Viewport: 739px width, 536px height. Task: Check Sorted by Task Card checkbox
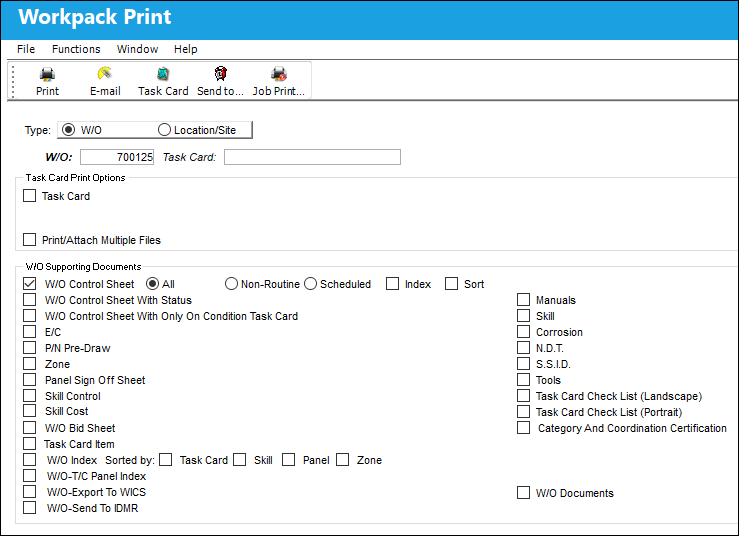click(x=165, y=460)
